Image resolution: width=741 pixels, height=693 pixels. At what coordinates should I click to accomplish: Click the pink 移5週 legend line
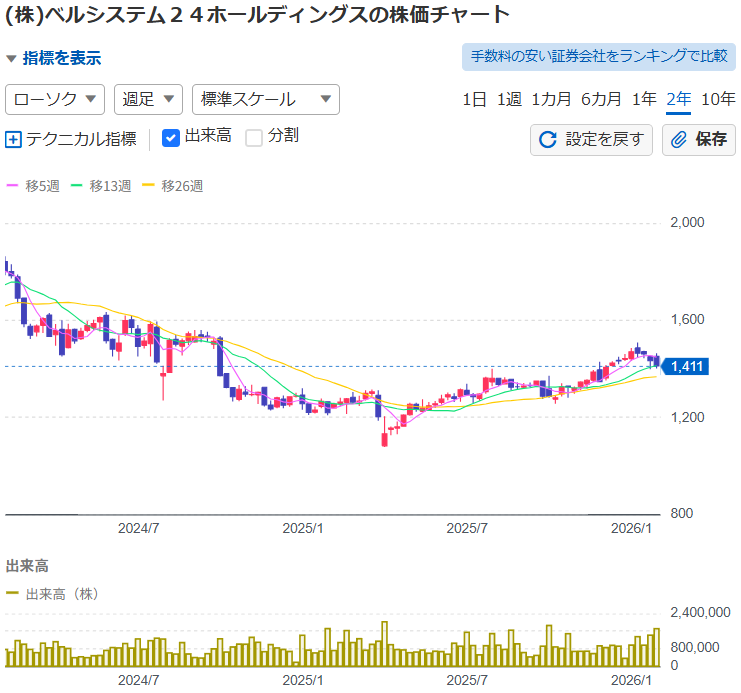[13, 185]
